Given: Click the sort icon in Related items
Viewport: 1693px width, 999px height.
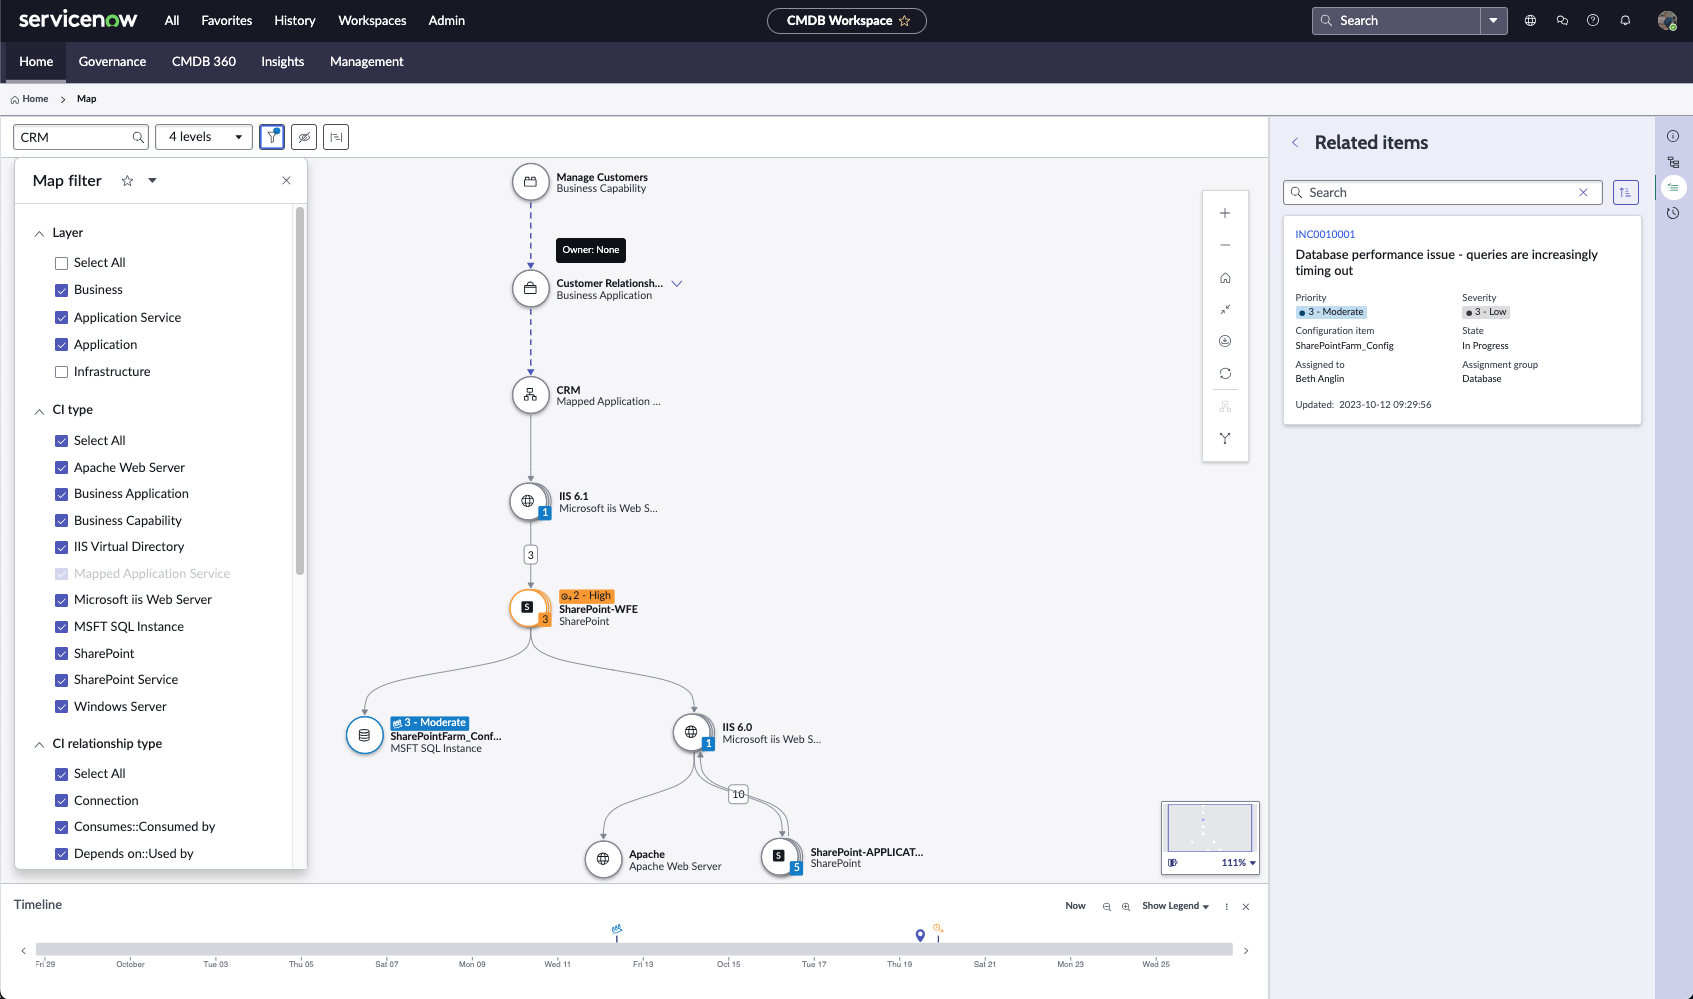Looking at the screenshot, I should 1625,193.
